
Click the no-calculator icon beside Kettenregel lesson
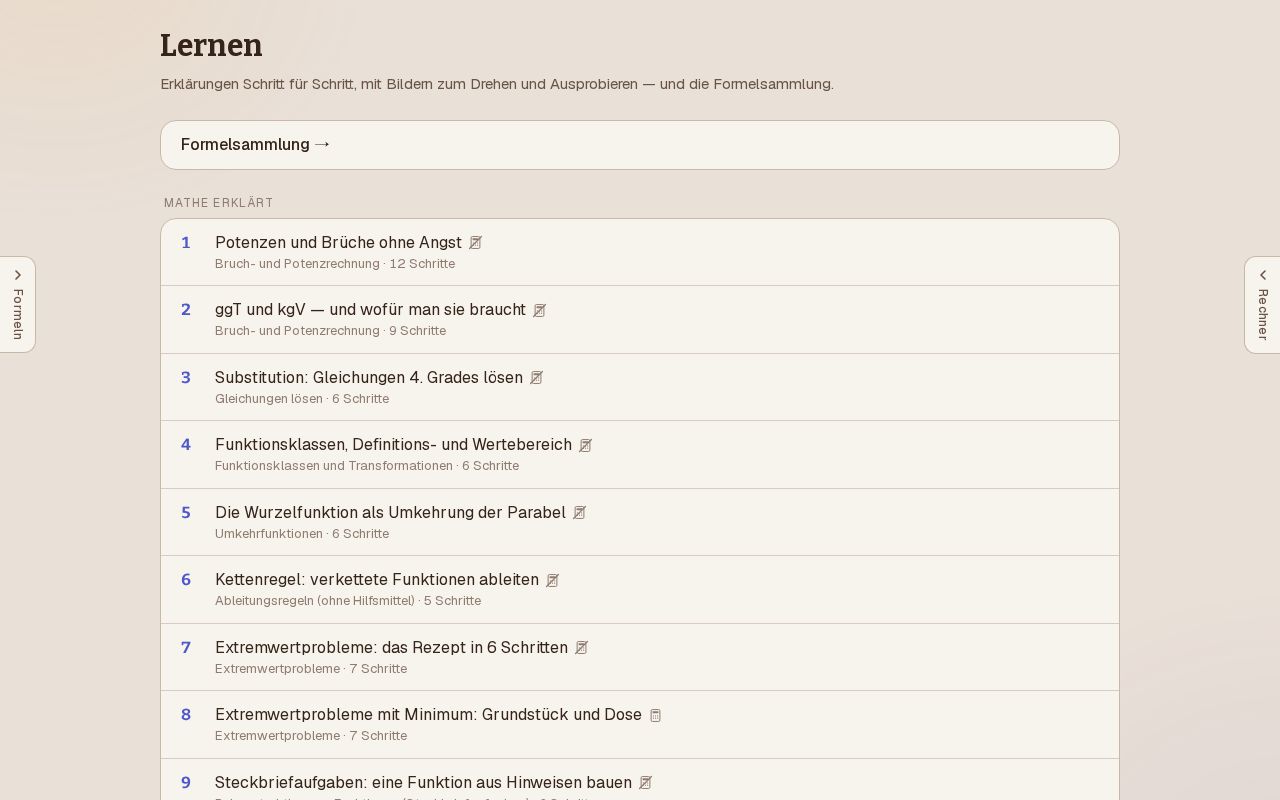tap(553, 580)
